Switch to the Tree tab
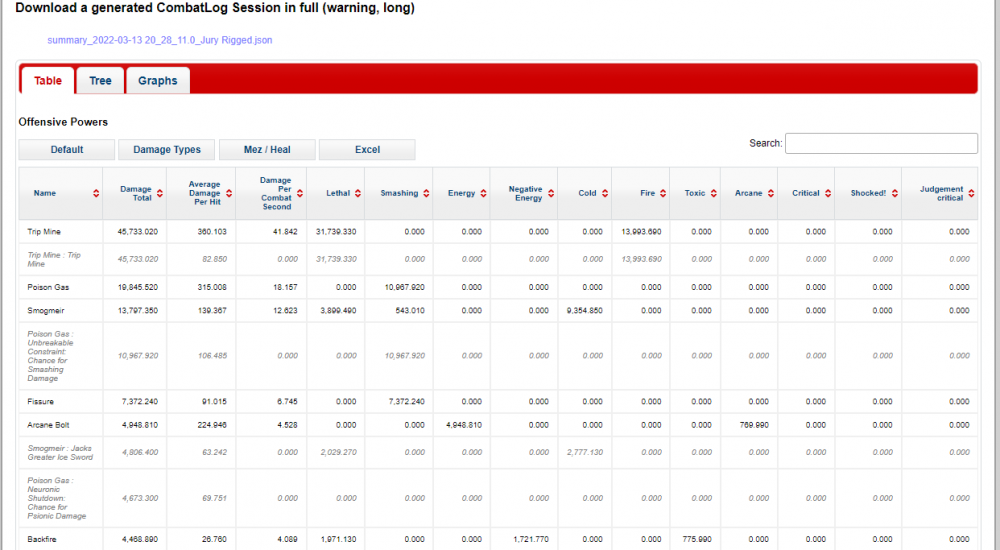Screen dimensions: 1000x550 [x=100, y=81]
